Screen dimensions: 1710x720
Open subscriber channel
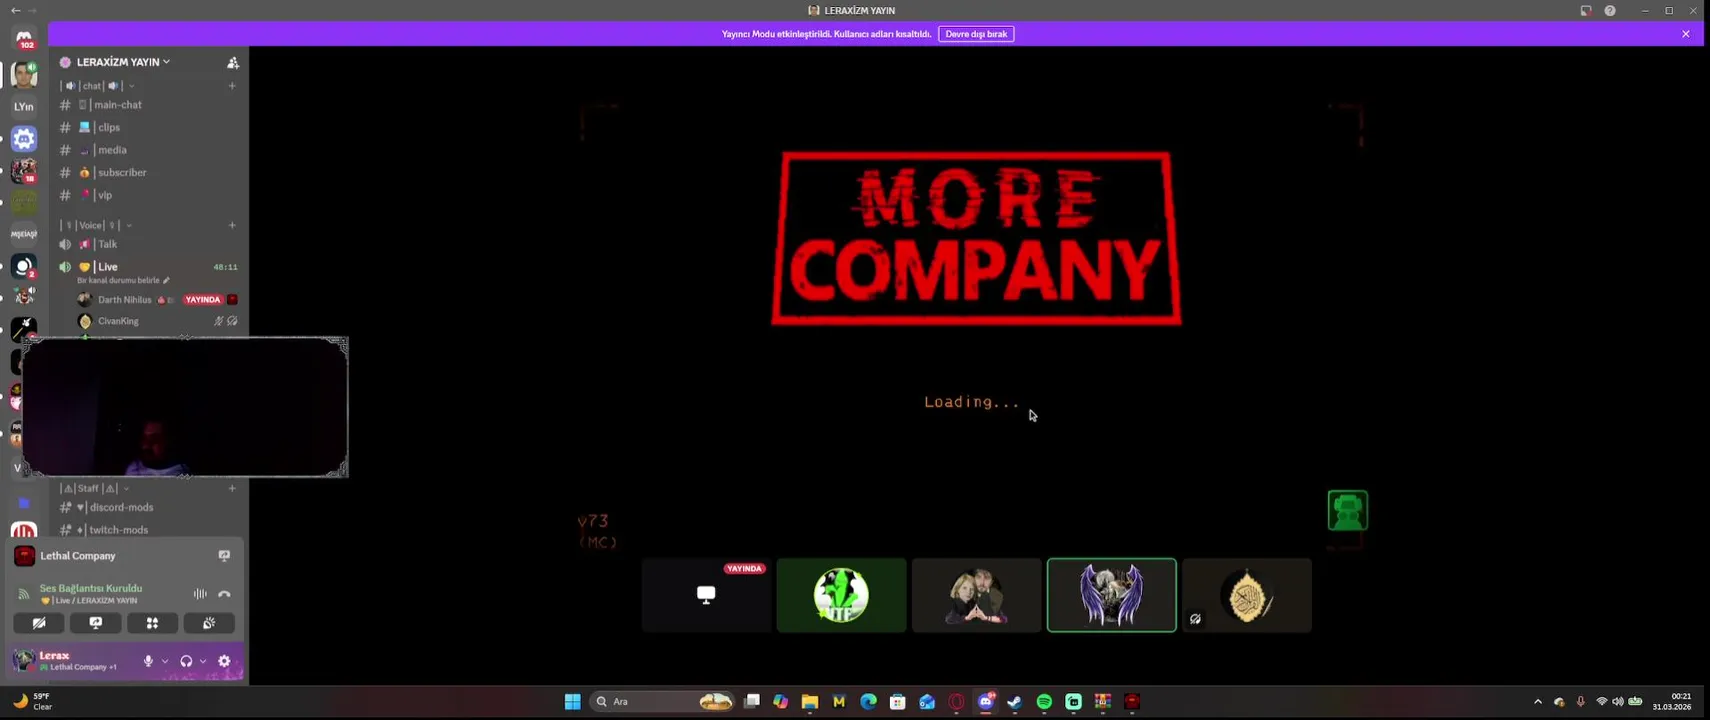point(149,173)
